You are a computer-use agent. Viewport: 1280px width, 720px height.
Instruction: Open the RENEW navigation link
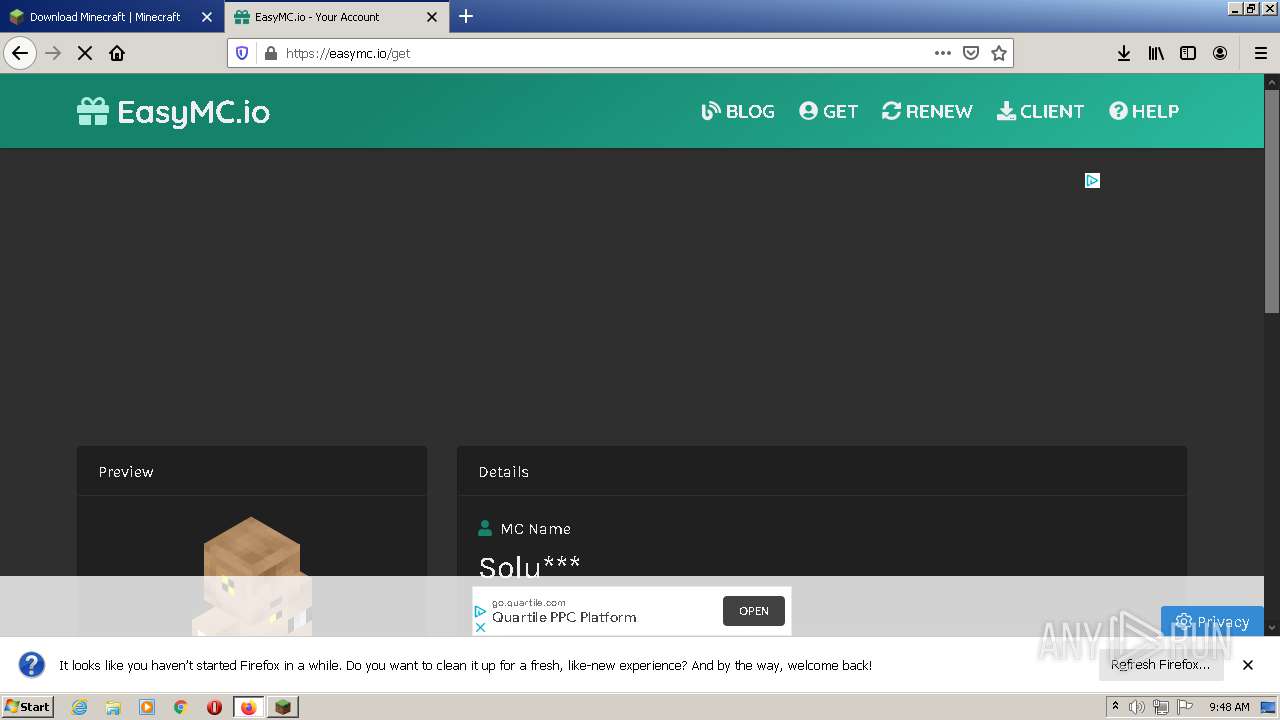coord(927,111)
